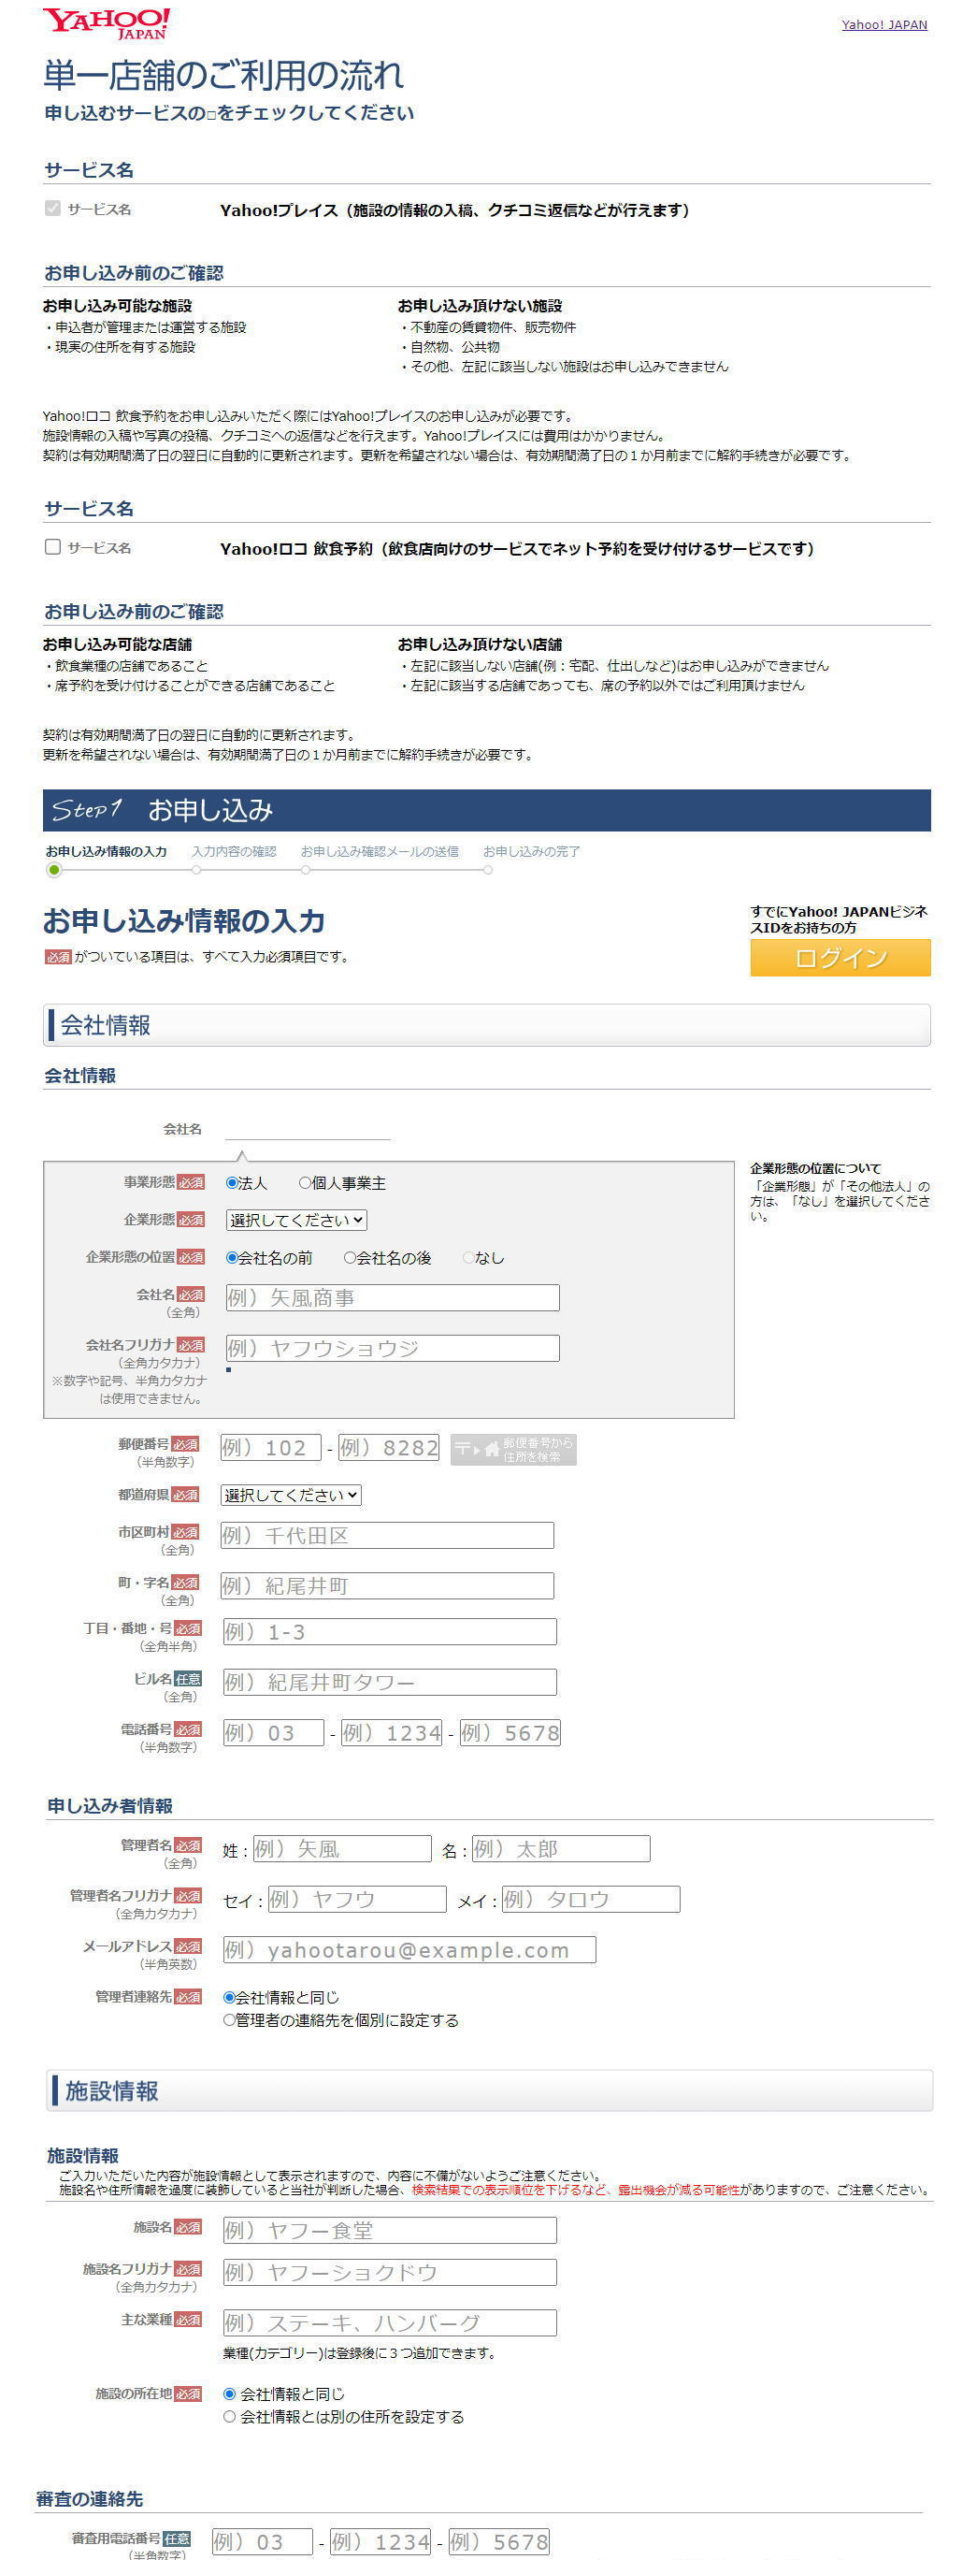Click the first postal code field
The width and height of the screenshot is (962, 2560).
(271, 1447)
